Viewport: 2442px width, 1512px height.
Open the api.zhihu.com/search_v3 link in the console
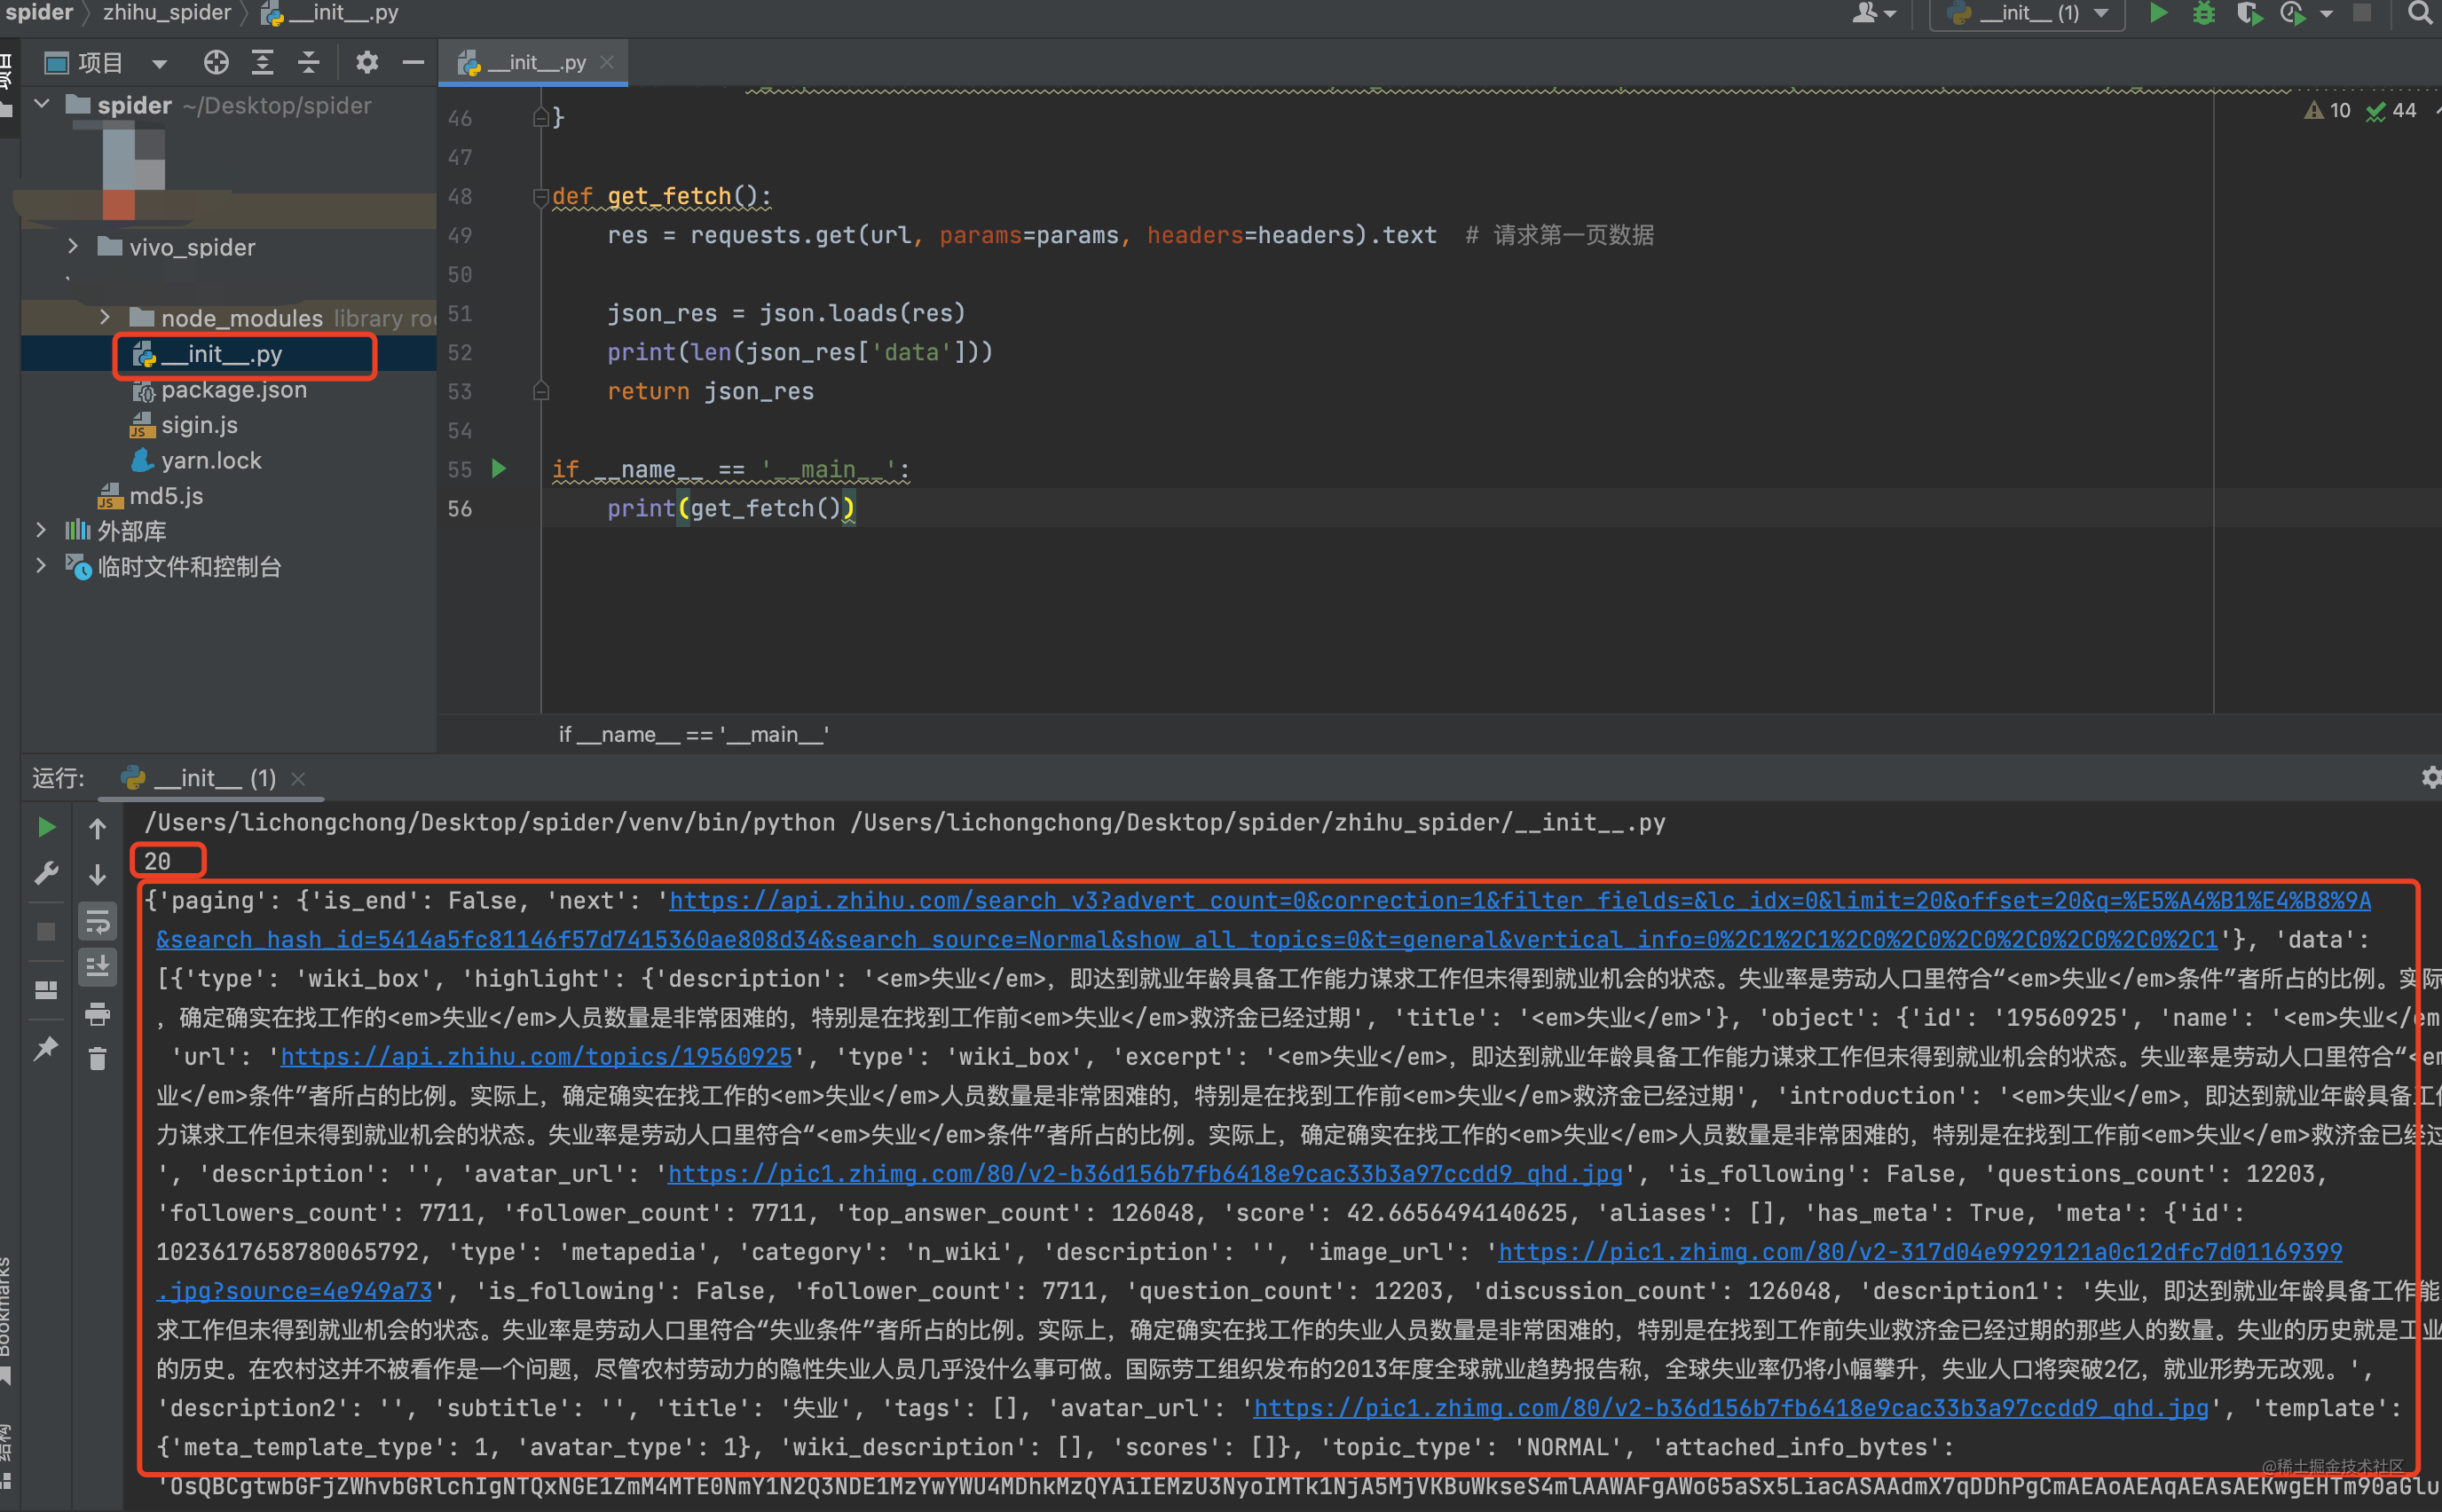(x=1520, y=901)
